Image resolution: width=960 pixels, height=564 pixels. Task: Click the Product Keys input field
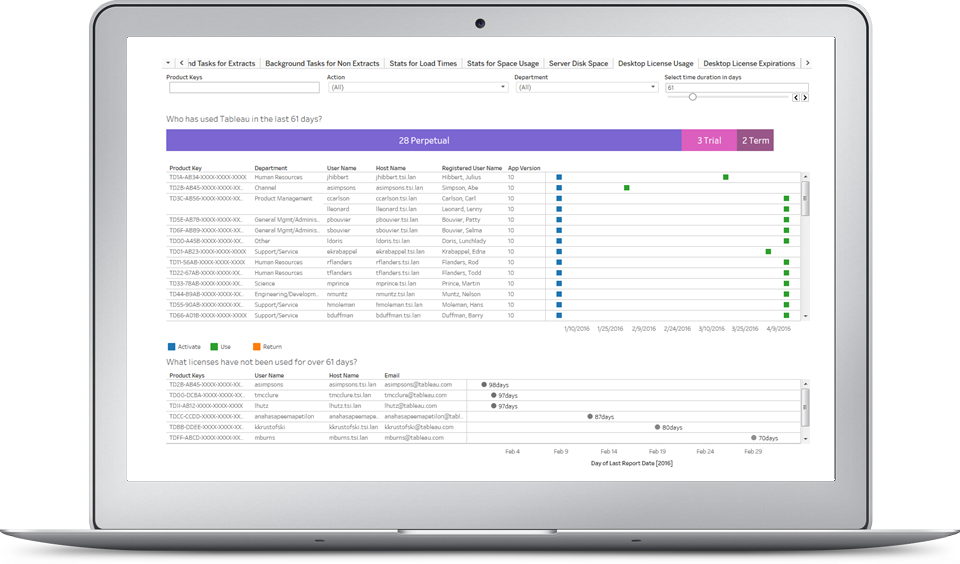[x=244, y=88]
